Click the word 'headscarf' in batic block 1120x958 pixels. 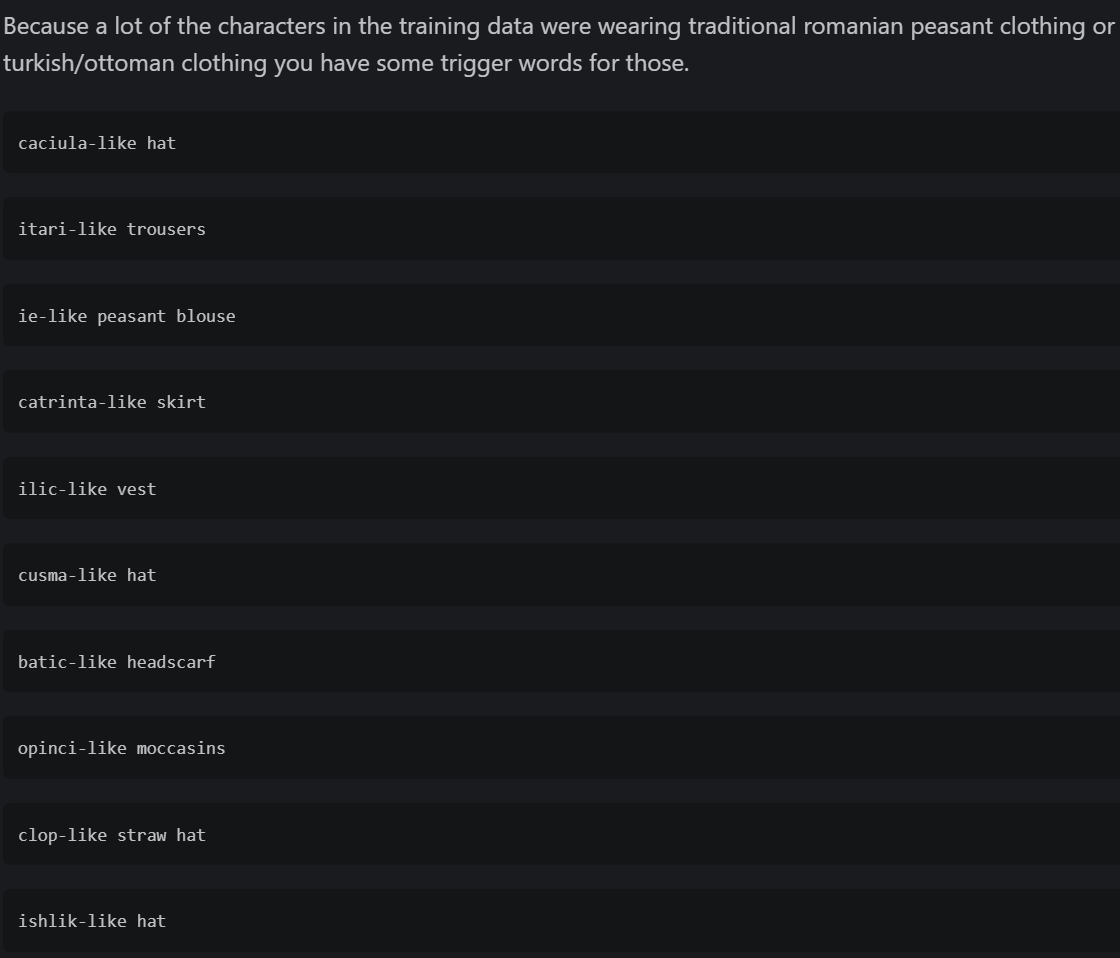pyautogui.click(x=171, y=662)
